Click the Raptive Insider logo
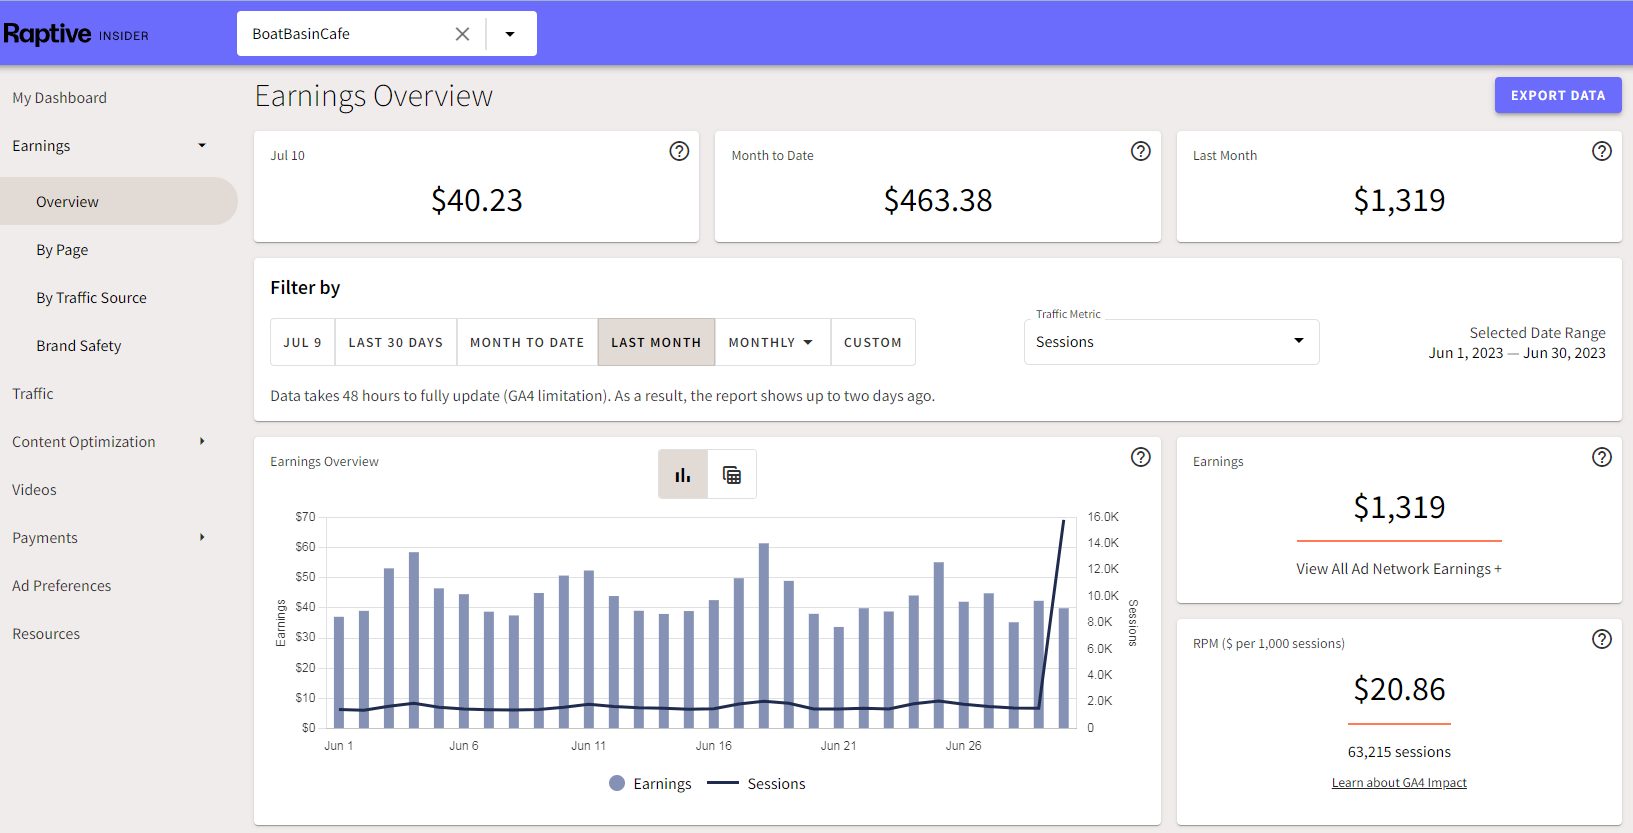 [x=76, y=34]
